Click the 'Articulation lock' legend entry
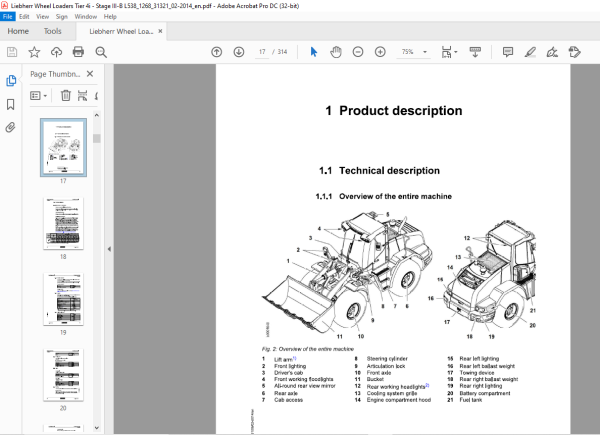Viewport: 600px width, 435px height. click(386, 366)
